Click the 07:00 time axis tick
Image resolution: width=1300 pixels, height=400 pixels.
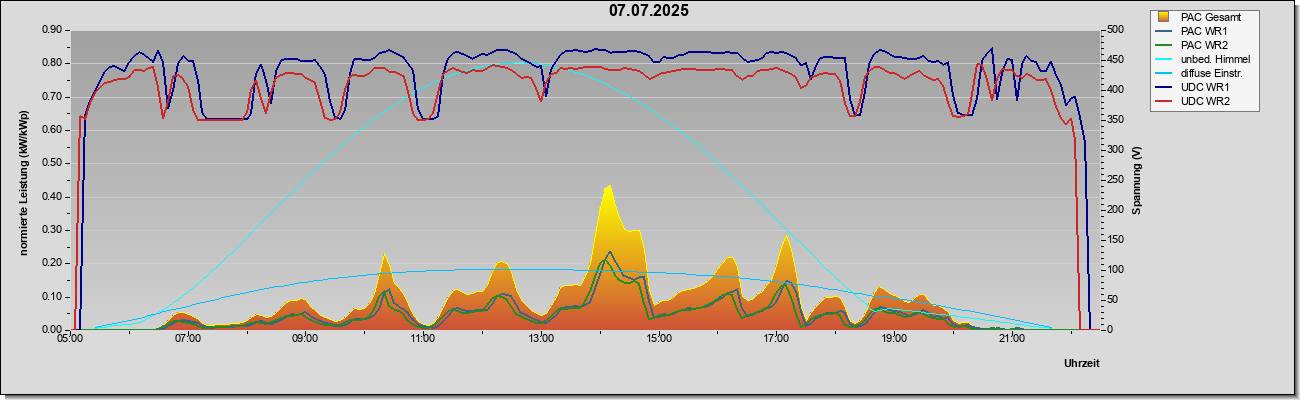point(188,340)
